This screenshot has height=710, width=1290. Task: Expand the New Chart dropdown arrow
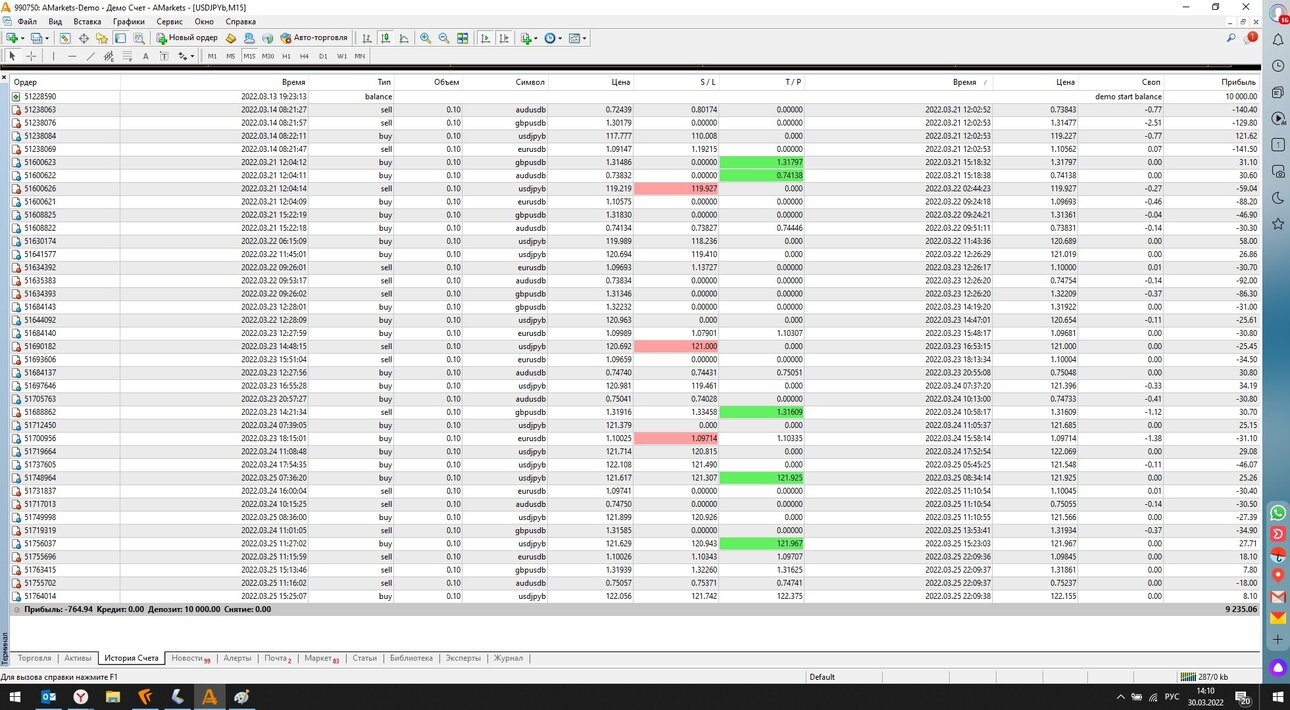(x=22, y=38)
